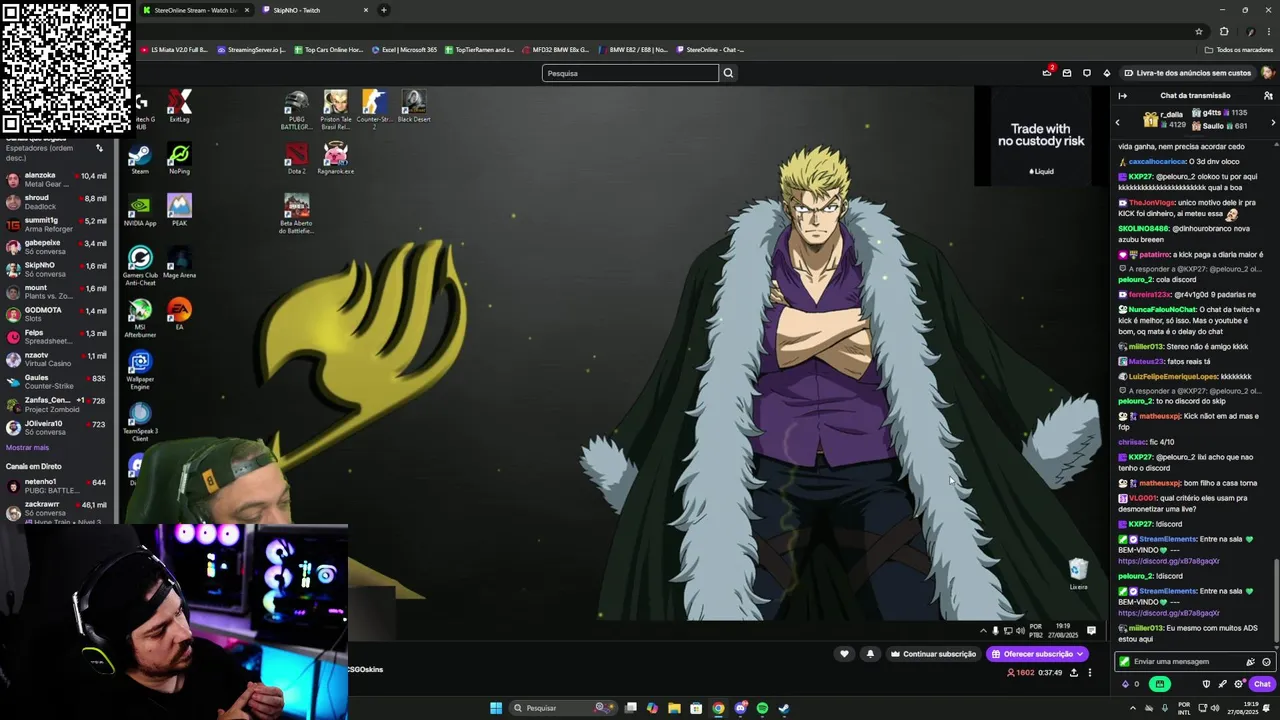This screenshot has width=1280, height=720.
Task: Bookmark this page with star icon
Action: [1198, 31]
